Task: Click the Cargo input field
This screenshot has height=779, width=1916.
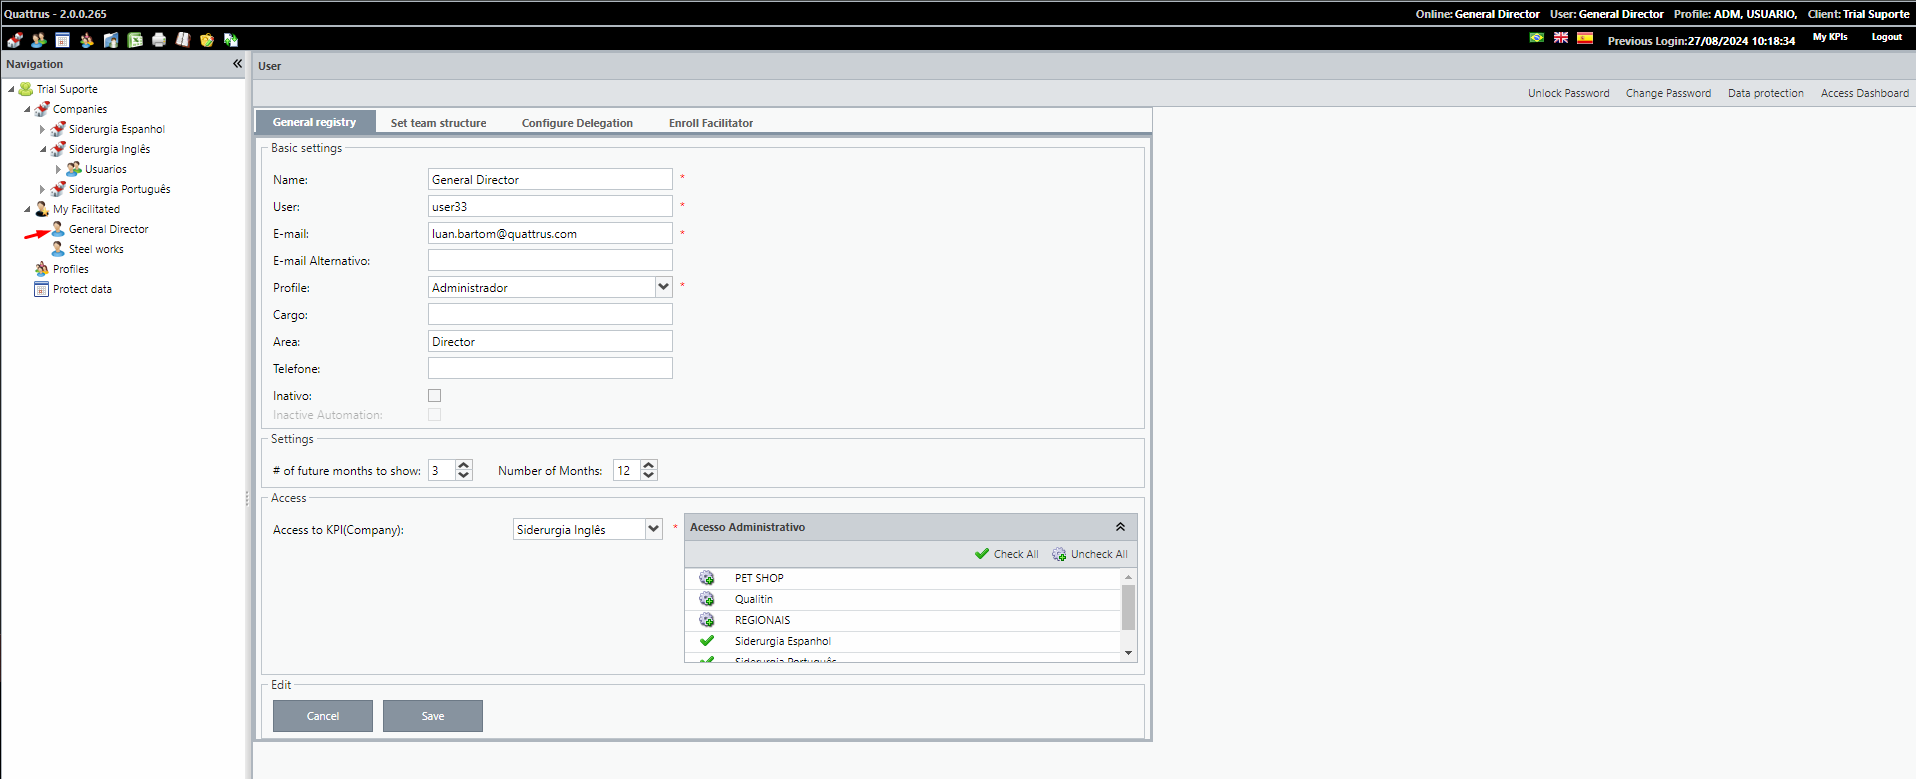Action: [x=550, y=314]
